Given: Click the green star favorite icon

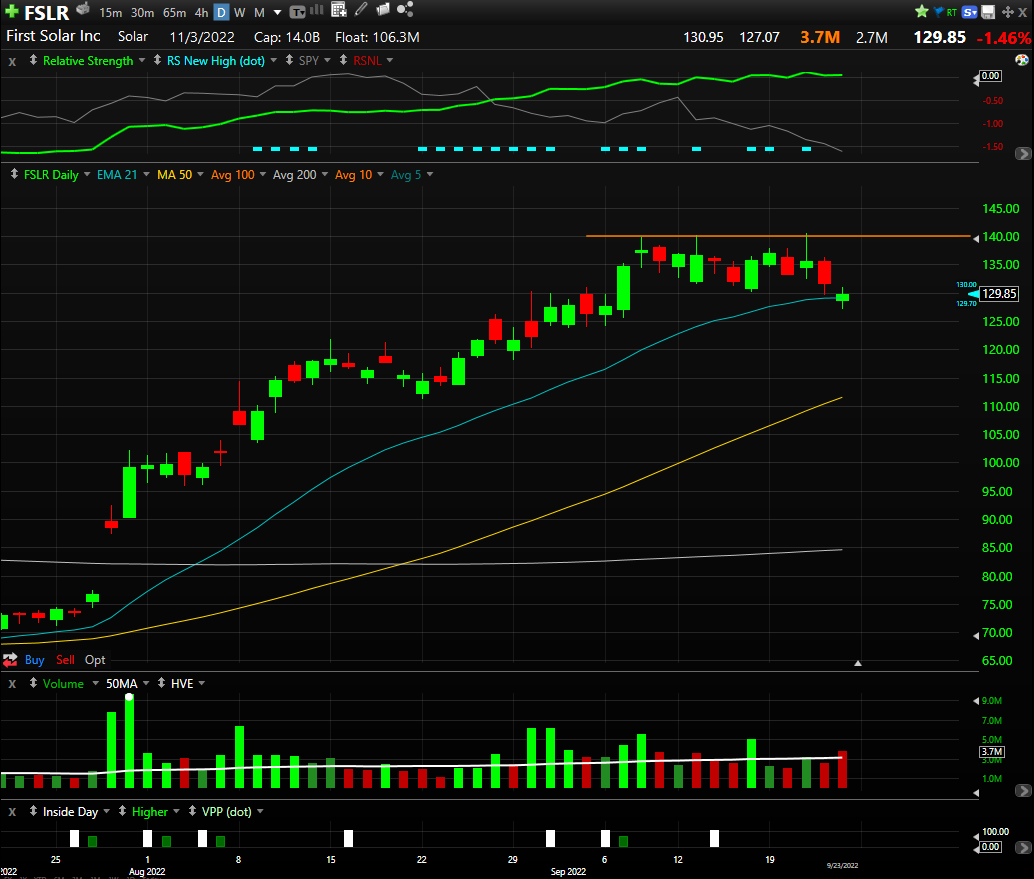Looking at the screenshot, I should 921,11.
